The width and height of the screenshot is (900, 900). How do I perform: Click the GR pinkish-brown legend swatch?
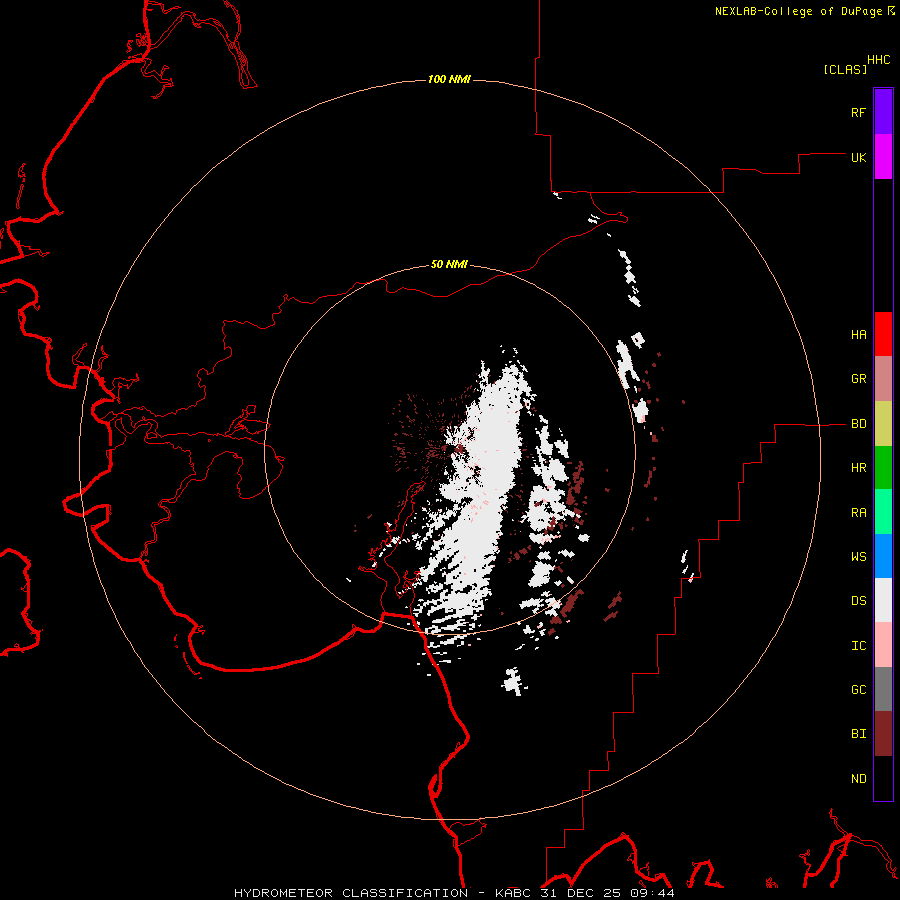coord(883,379)
